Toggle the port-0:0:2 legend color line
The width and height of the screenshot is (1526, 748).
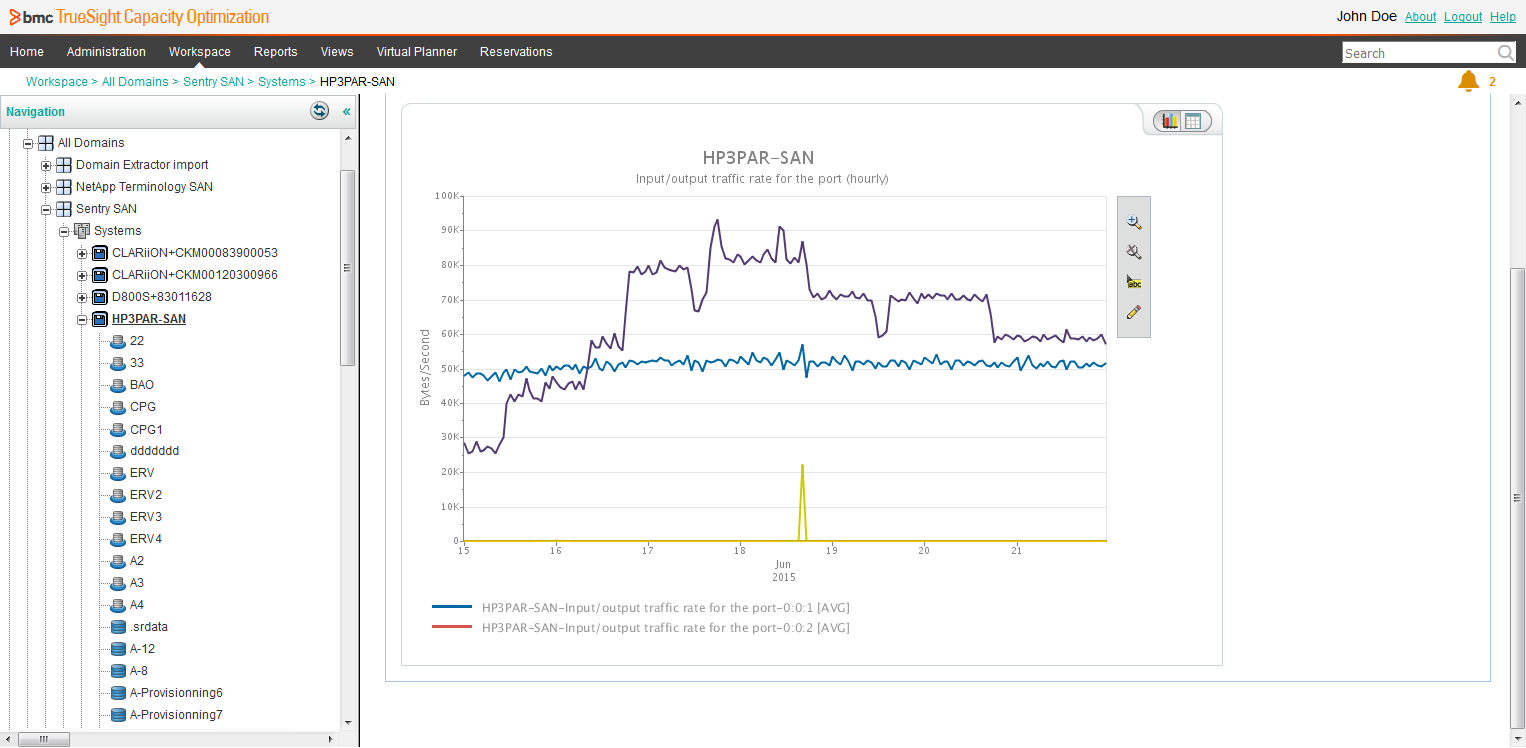452,627
